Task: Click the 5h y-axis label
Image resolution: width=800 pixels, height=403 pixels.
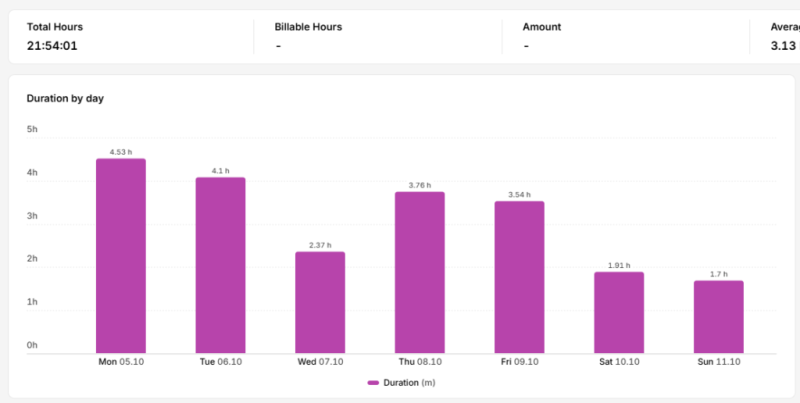Action: tap(32, 130)
